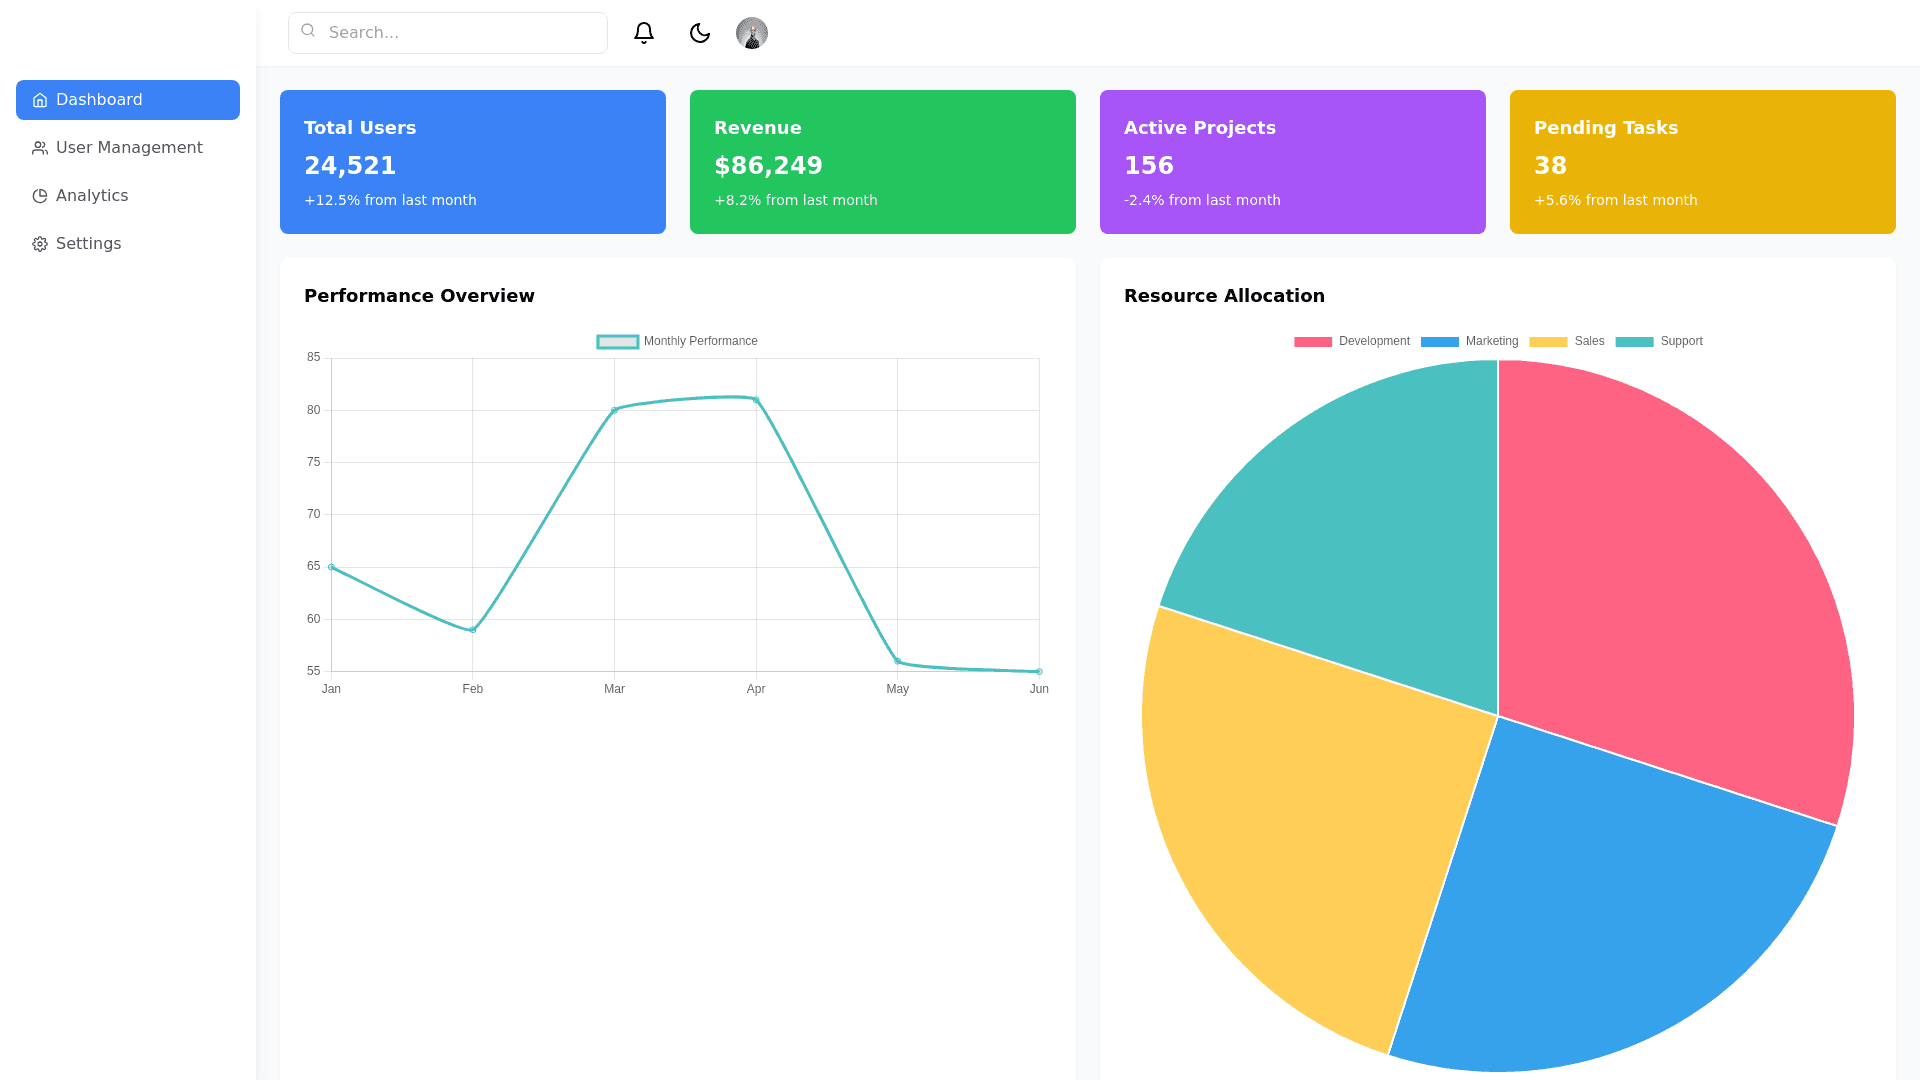Go to the Analytics page

[92, 196]
